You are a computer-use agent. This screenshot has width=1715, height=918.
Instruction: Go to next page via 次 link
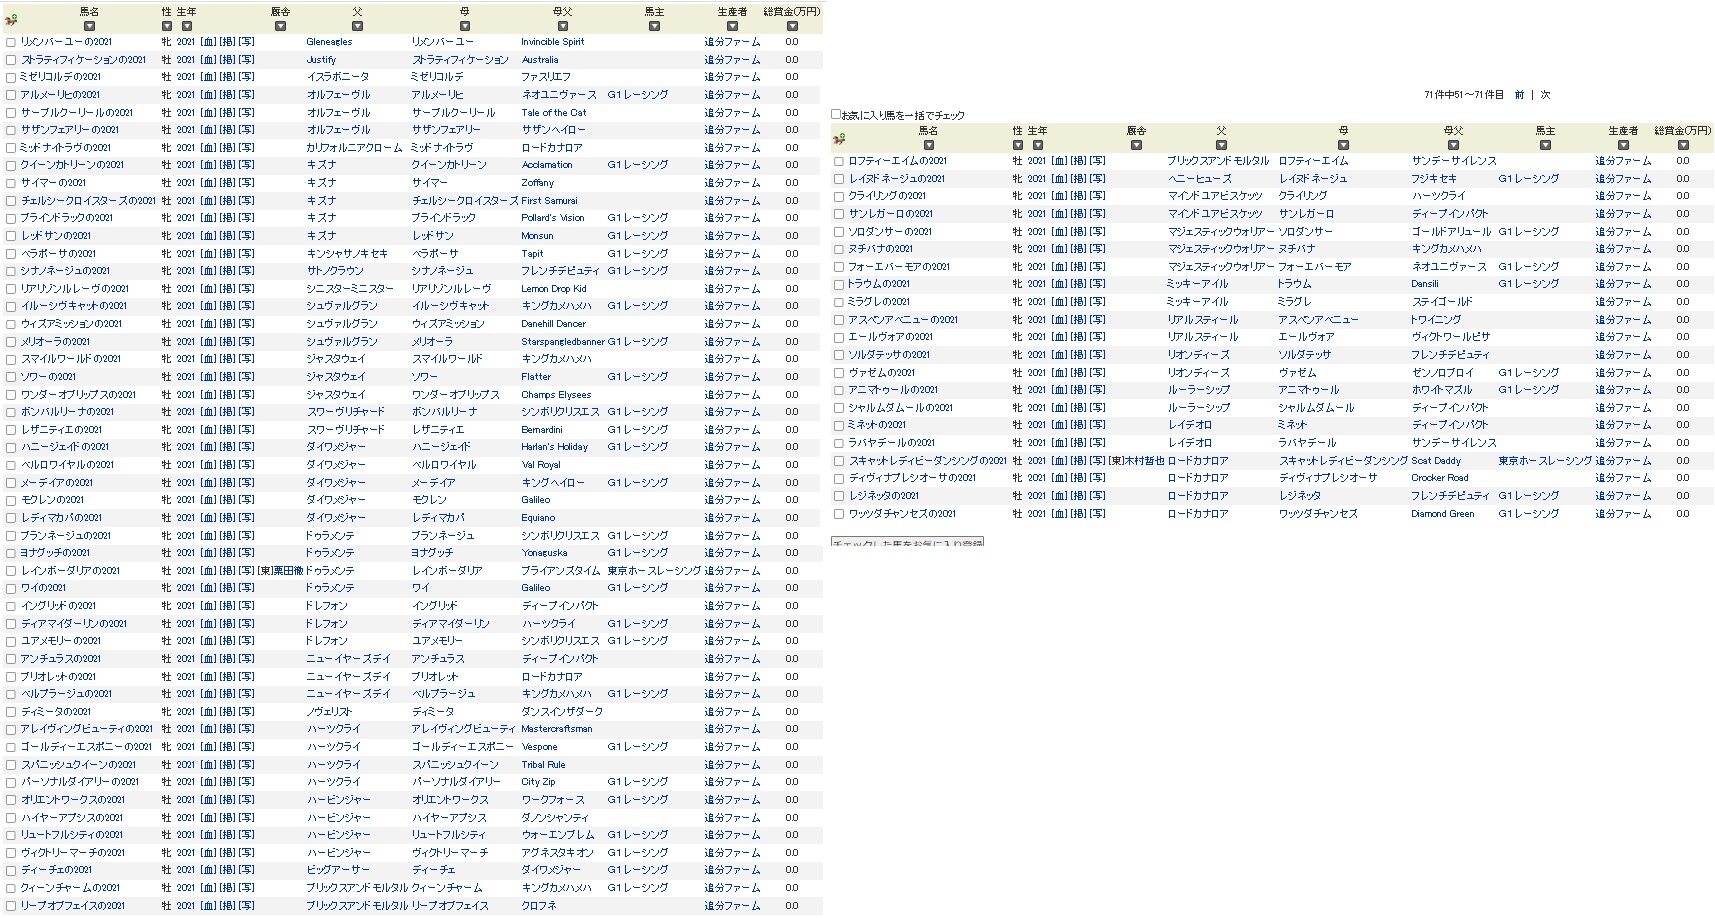click(1545, 95)
